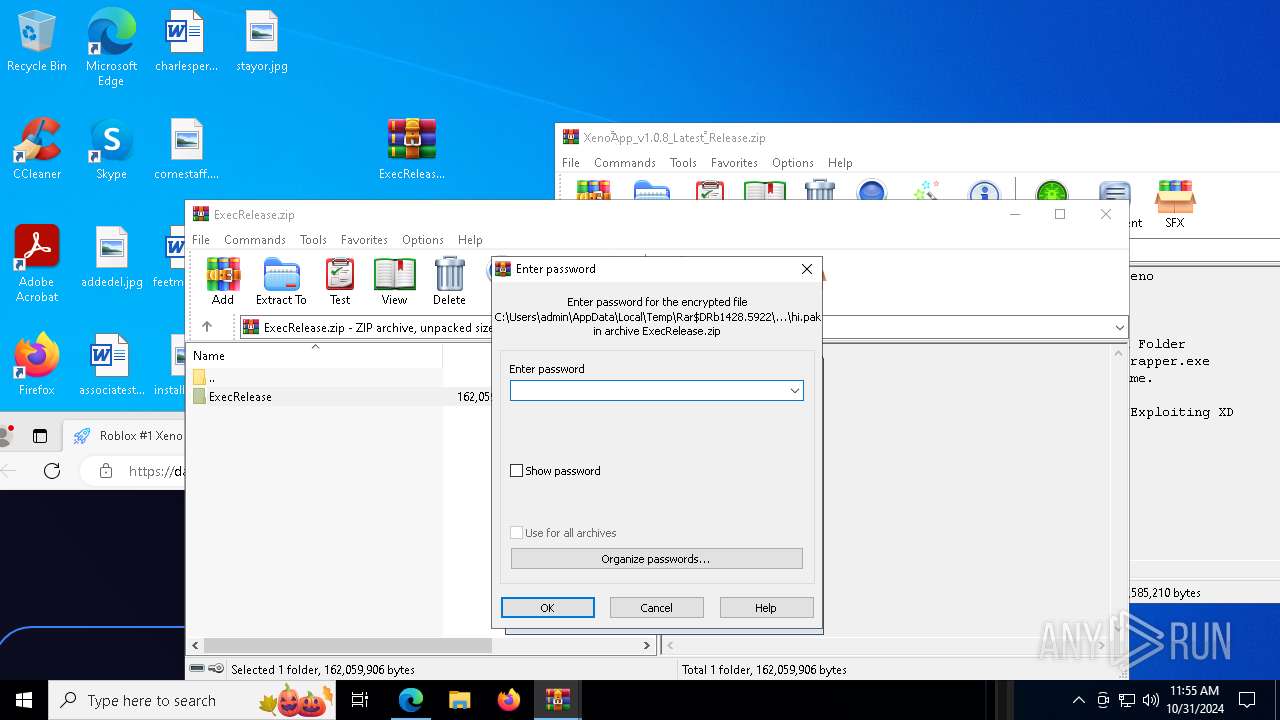Select the ExecRelease archive on desktop
This screenshot has width=1280, height=720.
(412, 150)
